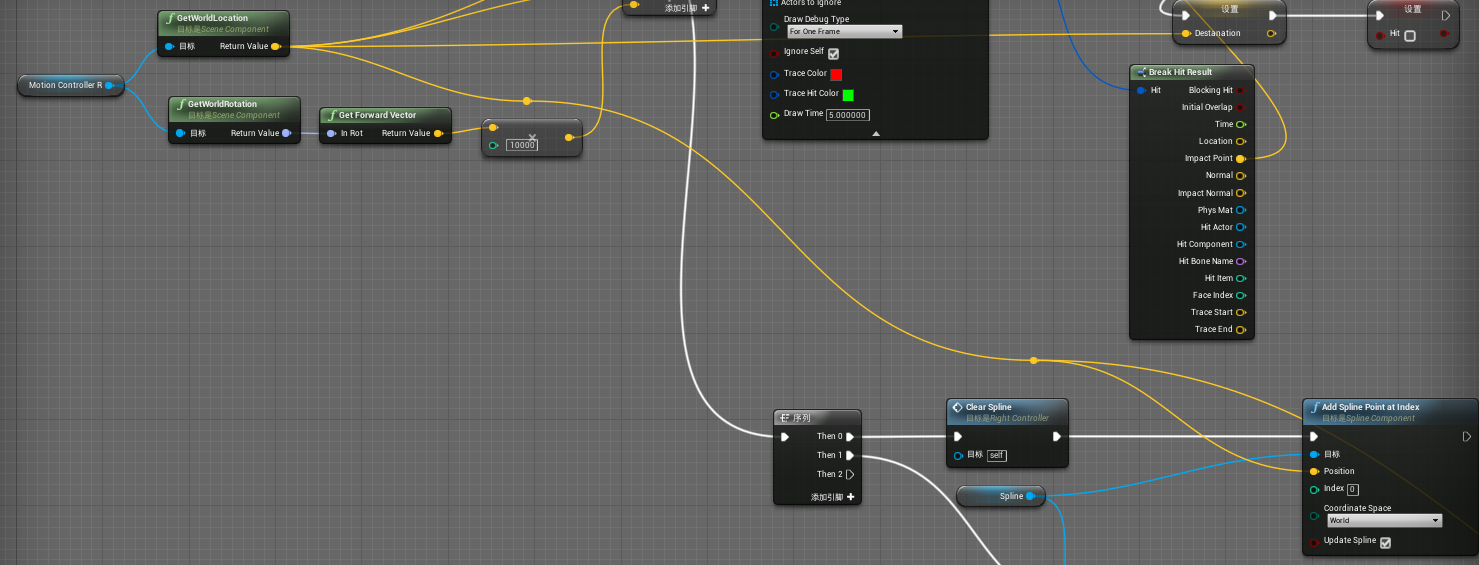Click the Impact Normal pin label

coord(1205,193)
